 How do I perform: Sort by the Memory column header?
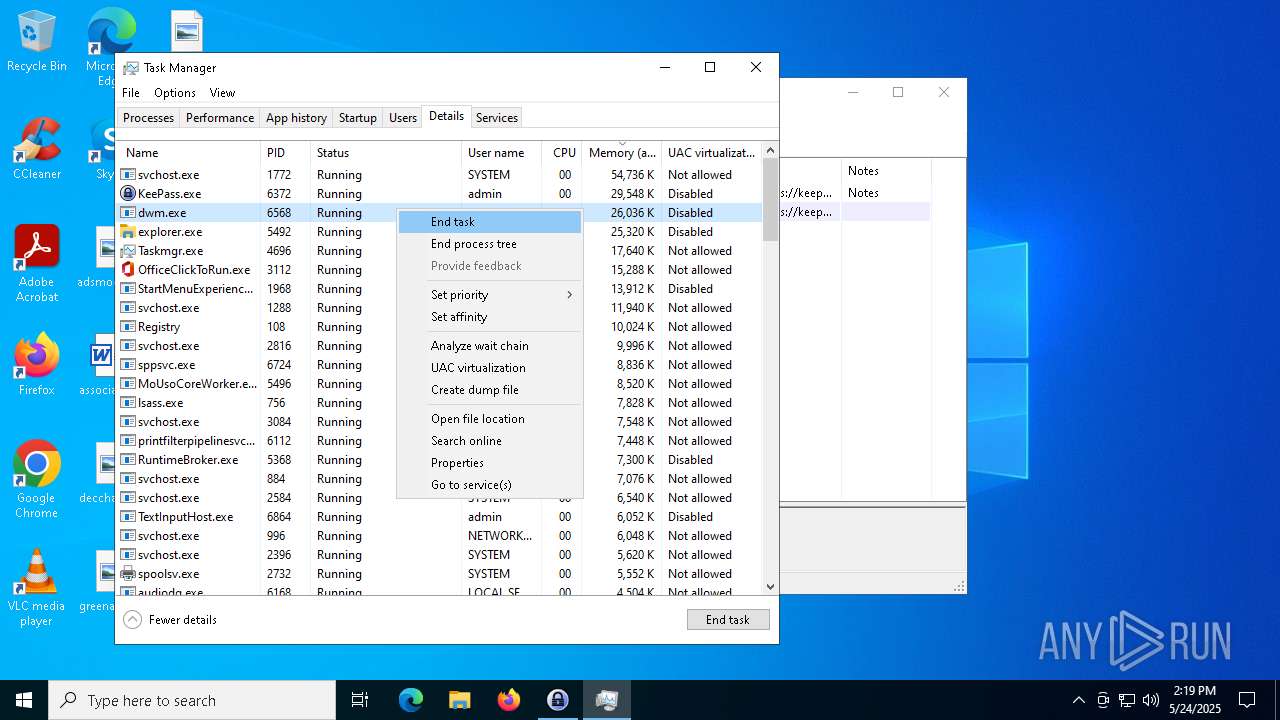point(622,152)
